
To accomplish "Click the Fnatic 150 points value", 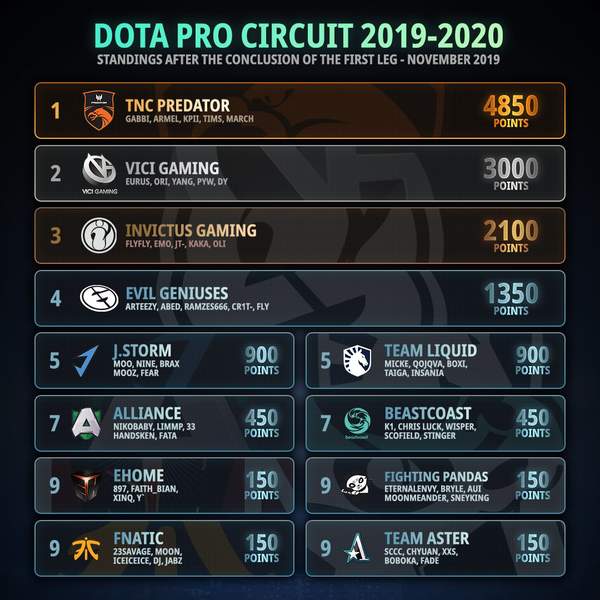I will coord(262,548).
